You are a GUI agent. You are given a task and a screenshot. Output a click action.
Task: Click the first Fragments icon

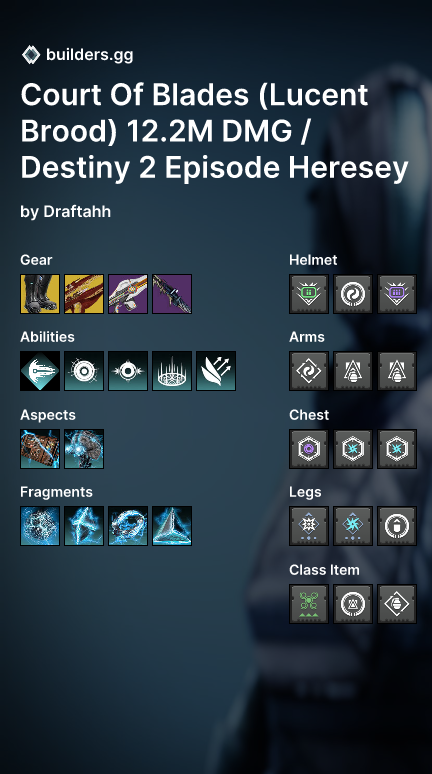[40, 526]
